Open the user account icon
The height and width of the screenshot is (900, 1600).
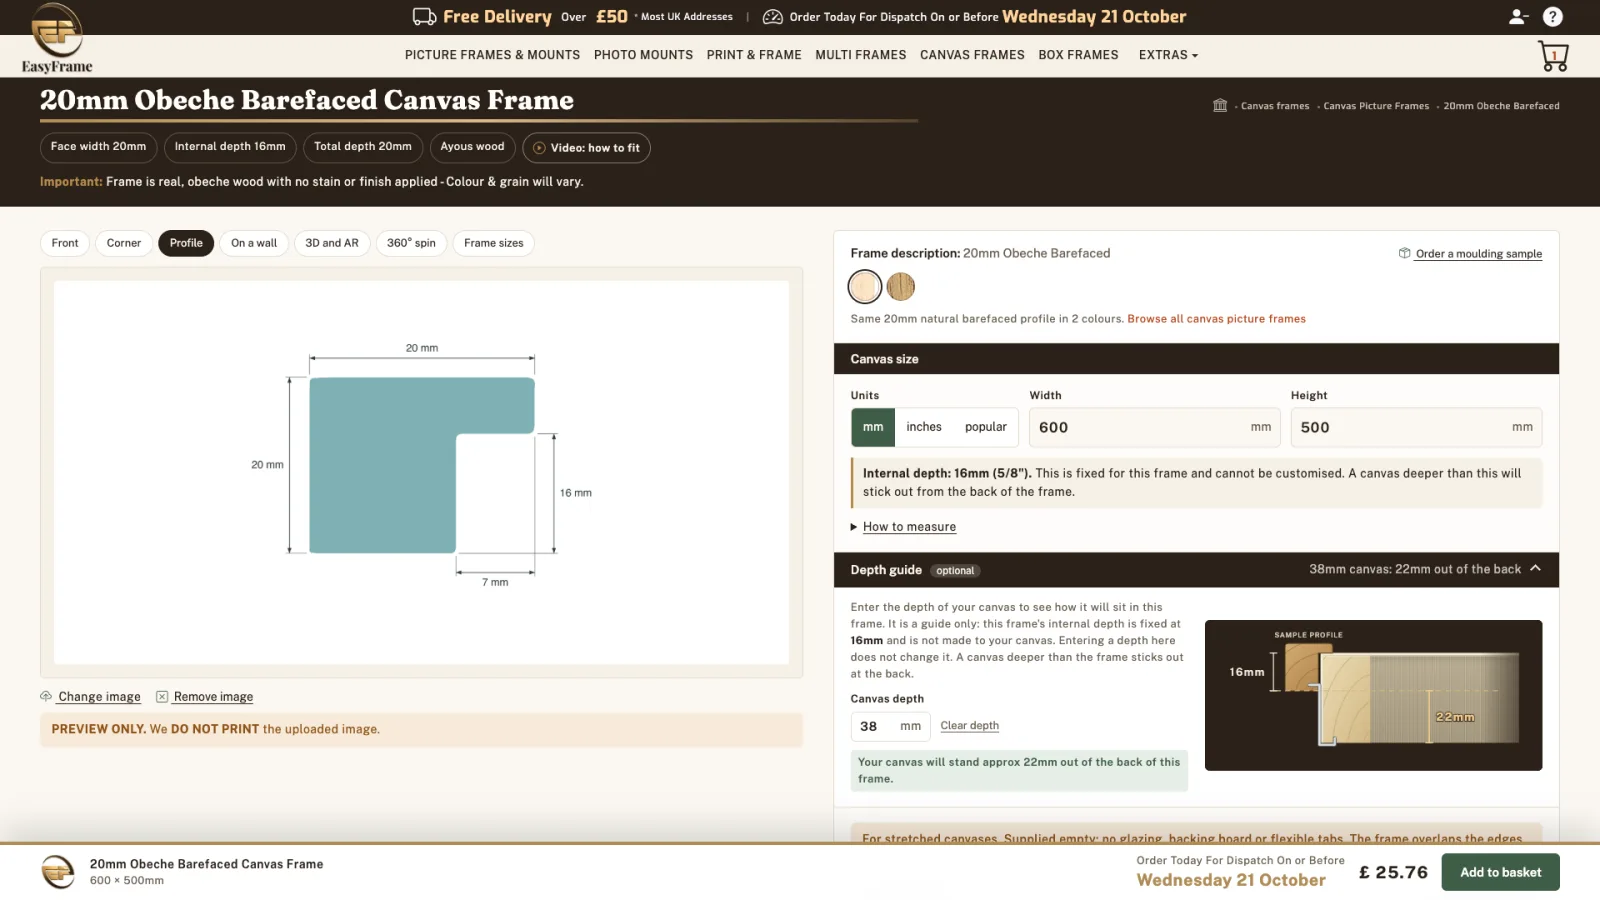(1518, 16)
